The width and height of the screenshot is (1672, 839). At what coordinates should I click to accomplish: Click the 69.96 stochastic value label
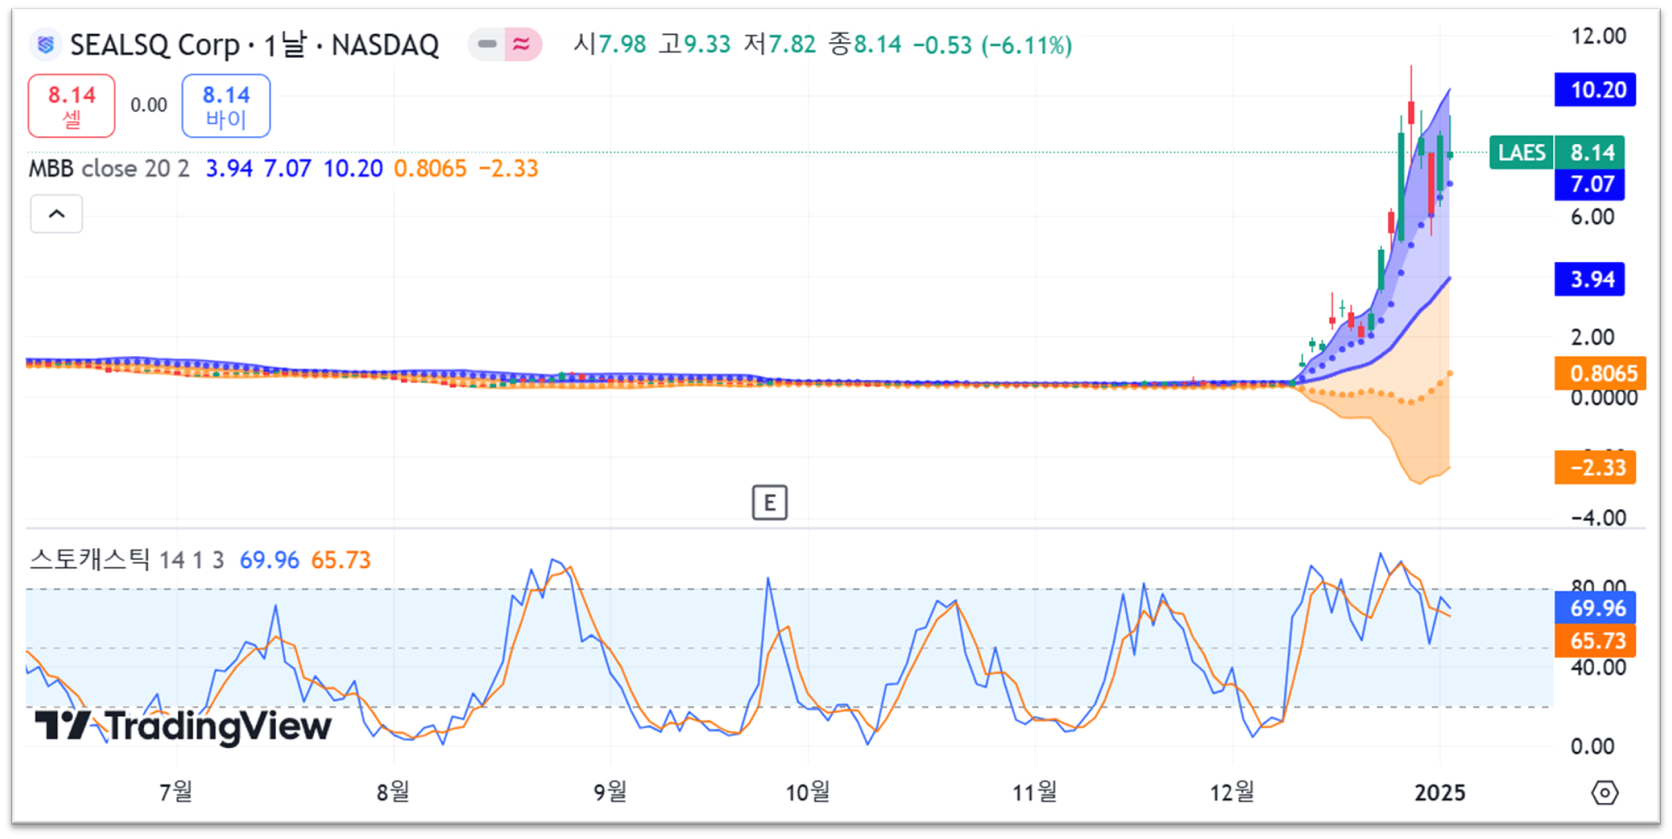tap(1595, 608)
